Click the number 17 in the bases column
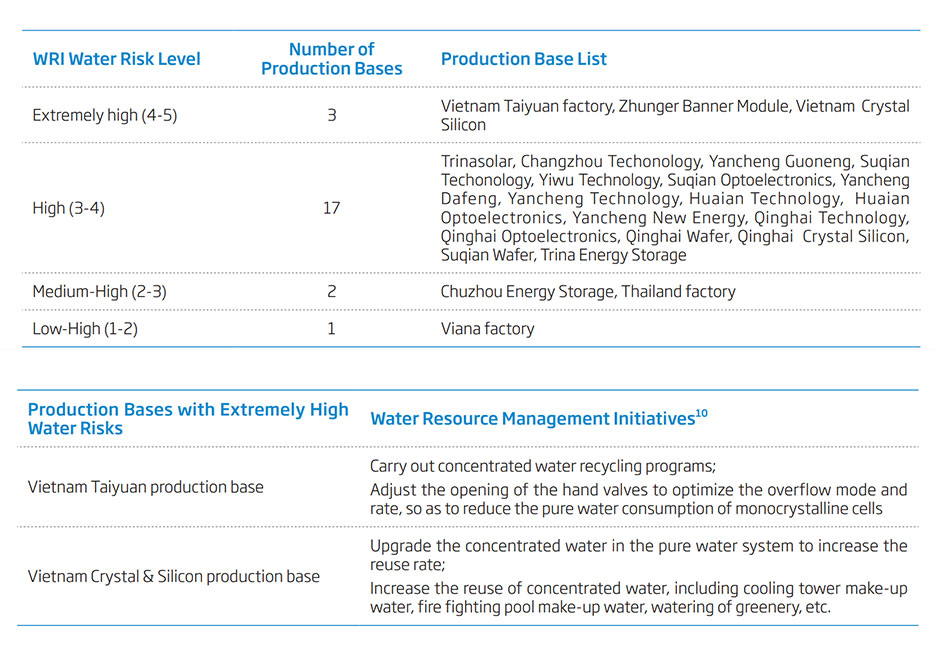Screen dimensions: 940x654 [x=331, y=208]
